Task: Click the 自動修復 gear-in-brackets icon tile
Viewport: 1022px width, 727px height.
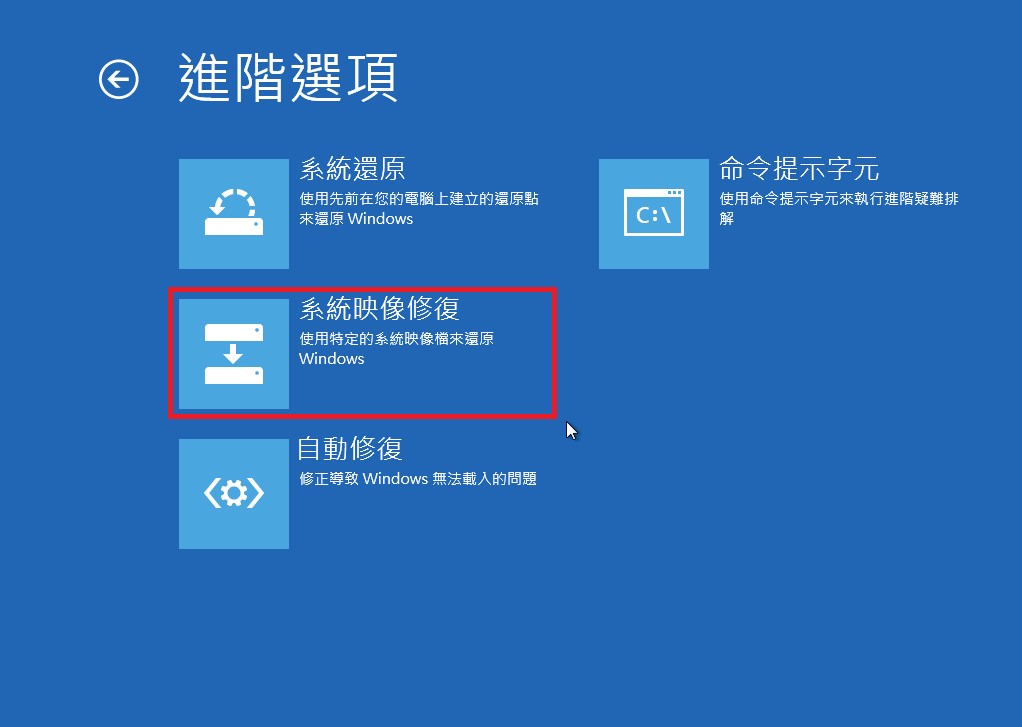Action: [x=234, y=494]
